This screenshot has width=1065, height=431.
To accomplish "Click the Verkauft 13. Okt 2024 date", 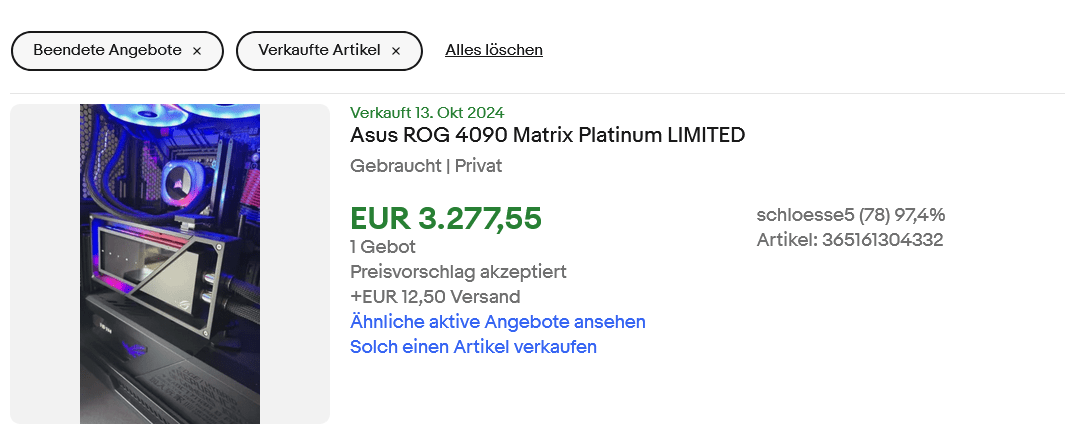I will [x=427, y=112].
